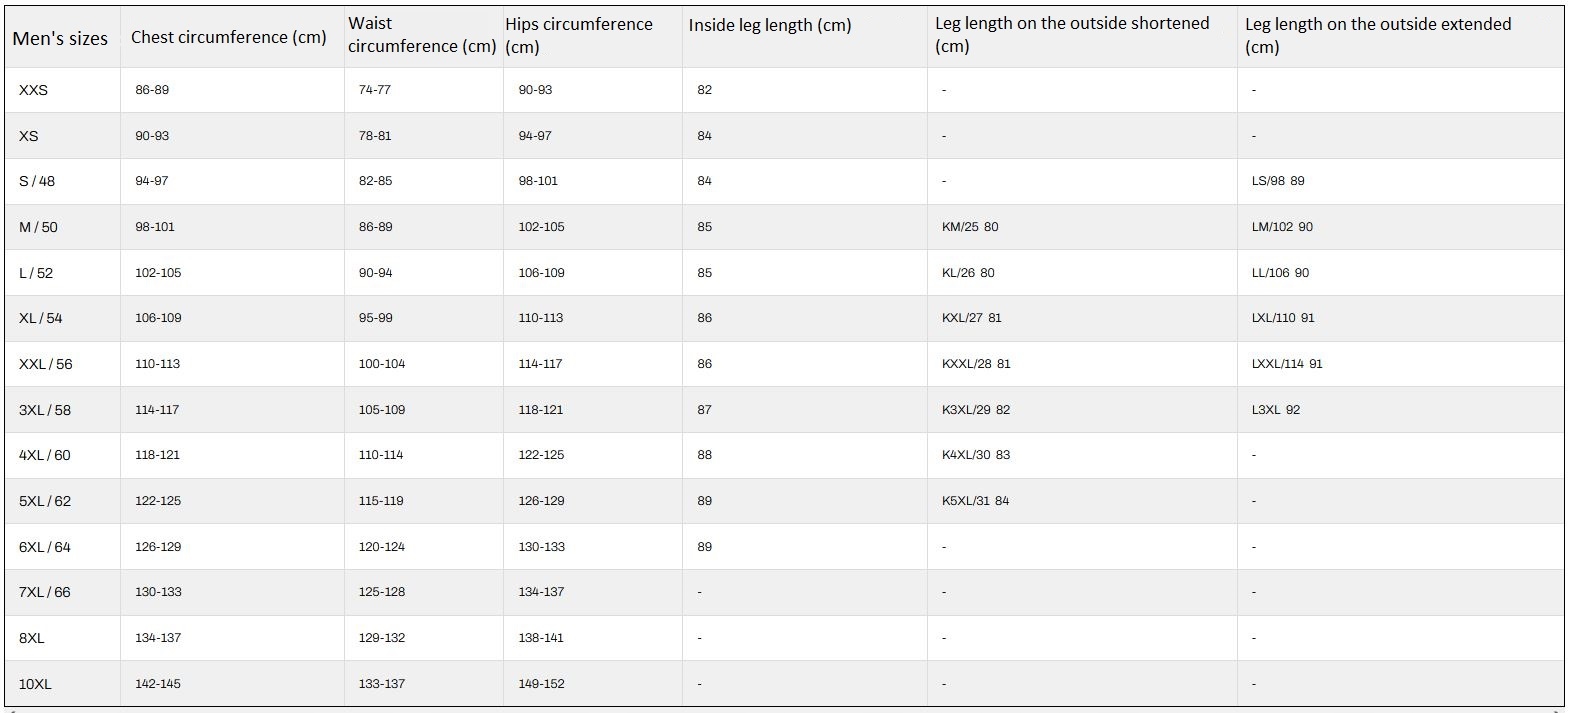Click the Hips circumference (cm) header
Viewport: 1570px width, 713px height.
pos(579,35)
